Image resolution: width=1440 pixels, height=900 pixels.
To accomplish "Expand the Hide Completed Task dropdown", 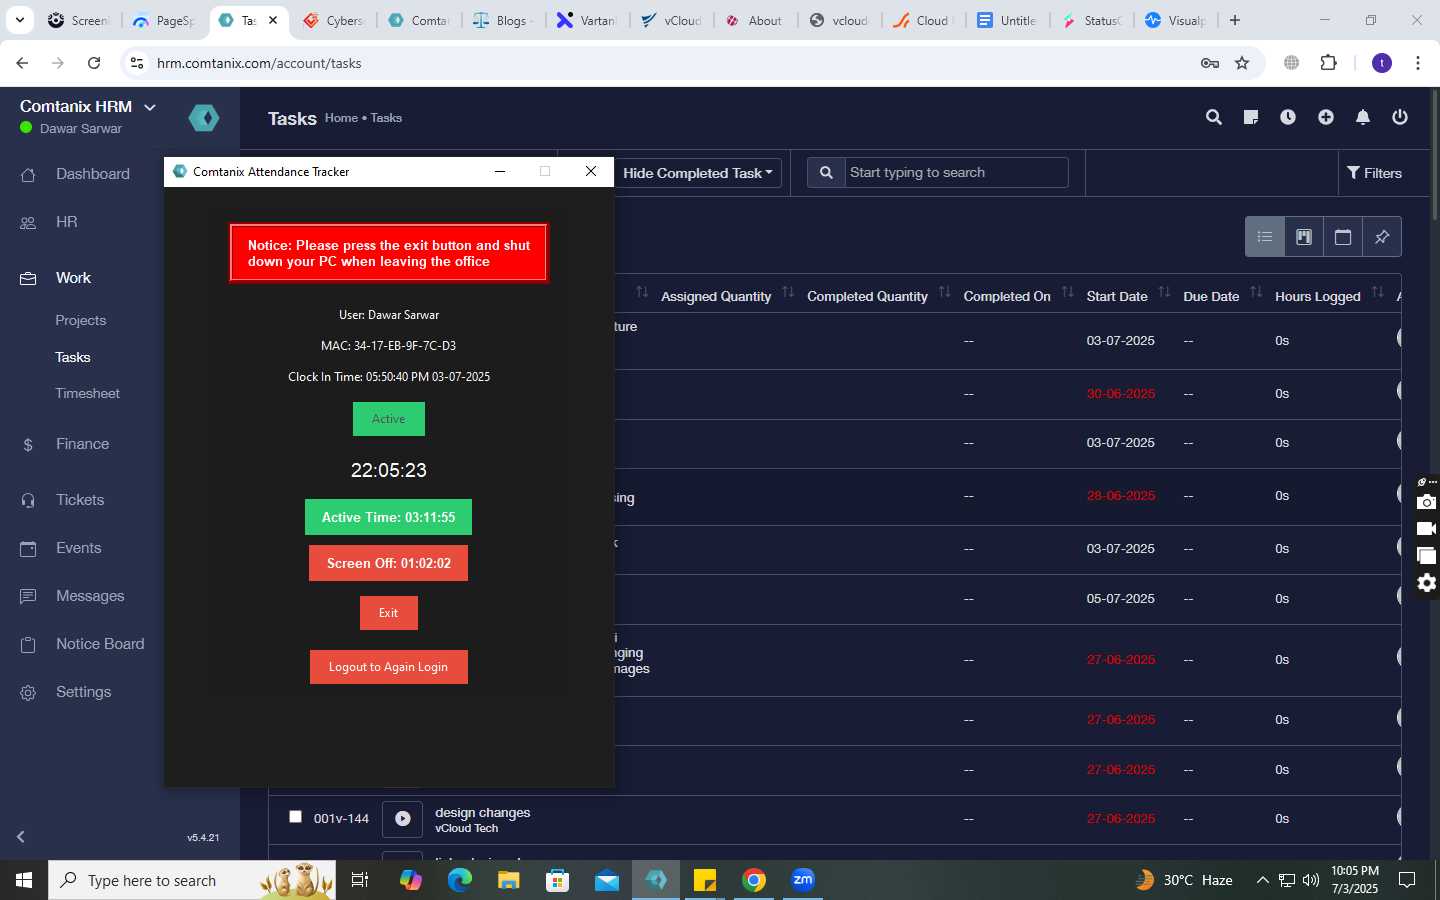I will point(698,173).
